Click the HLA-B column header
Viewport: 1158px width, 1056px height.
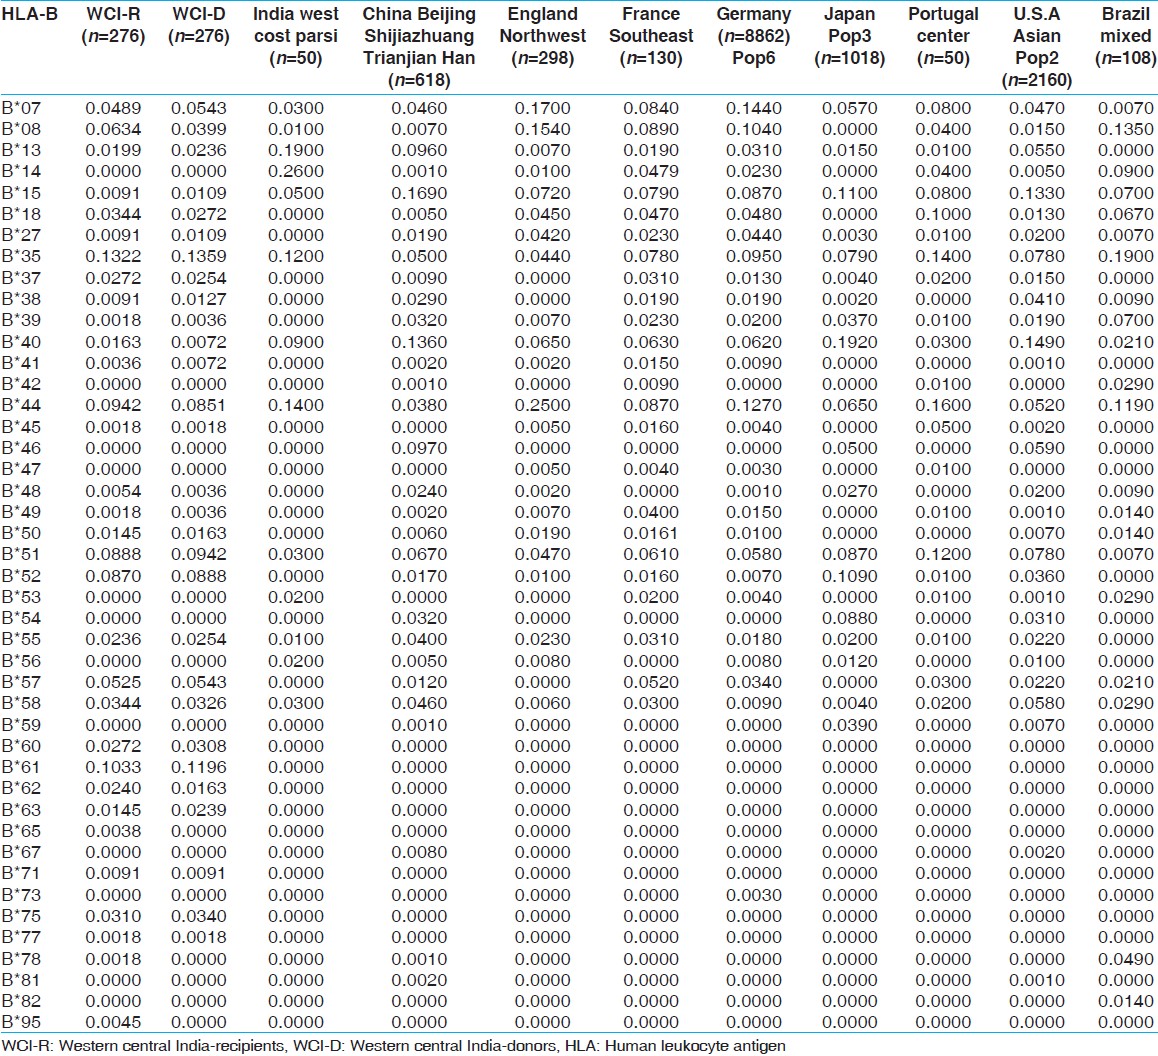tap(28, 15)
